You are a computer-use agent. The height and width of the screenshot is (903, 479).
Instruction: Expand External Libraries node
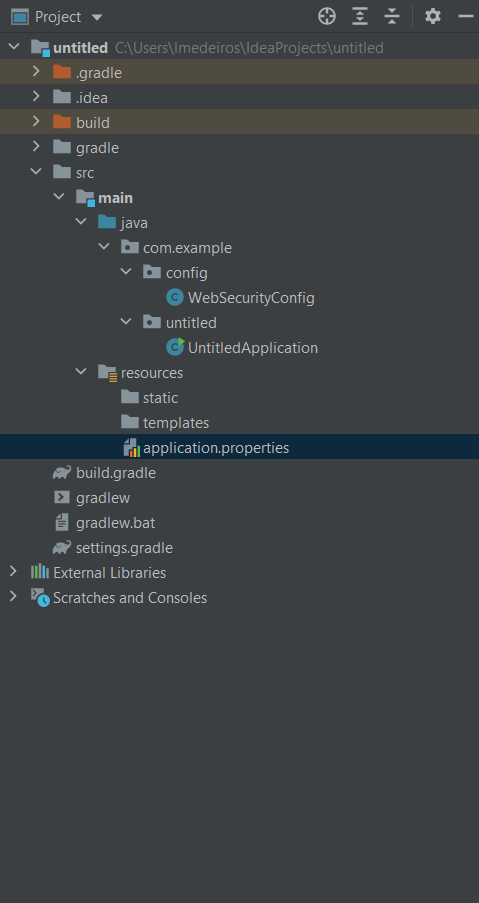click(13, 572)
